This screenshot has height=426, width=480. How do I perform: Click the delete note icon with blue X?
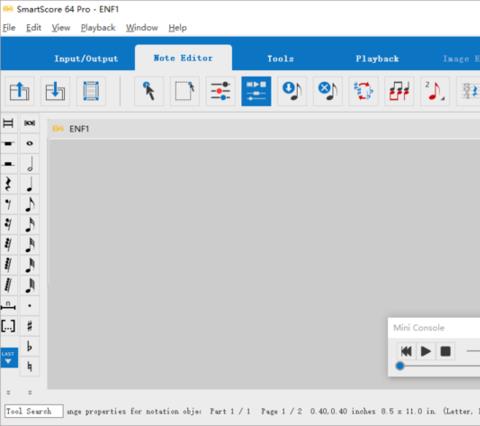[328, 91]
